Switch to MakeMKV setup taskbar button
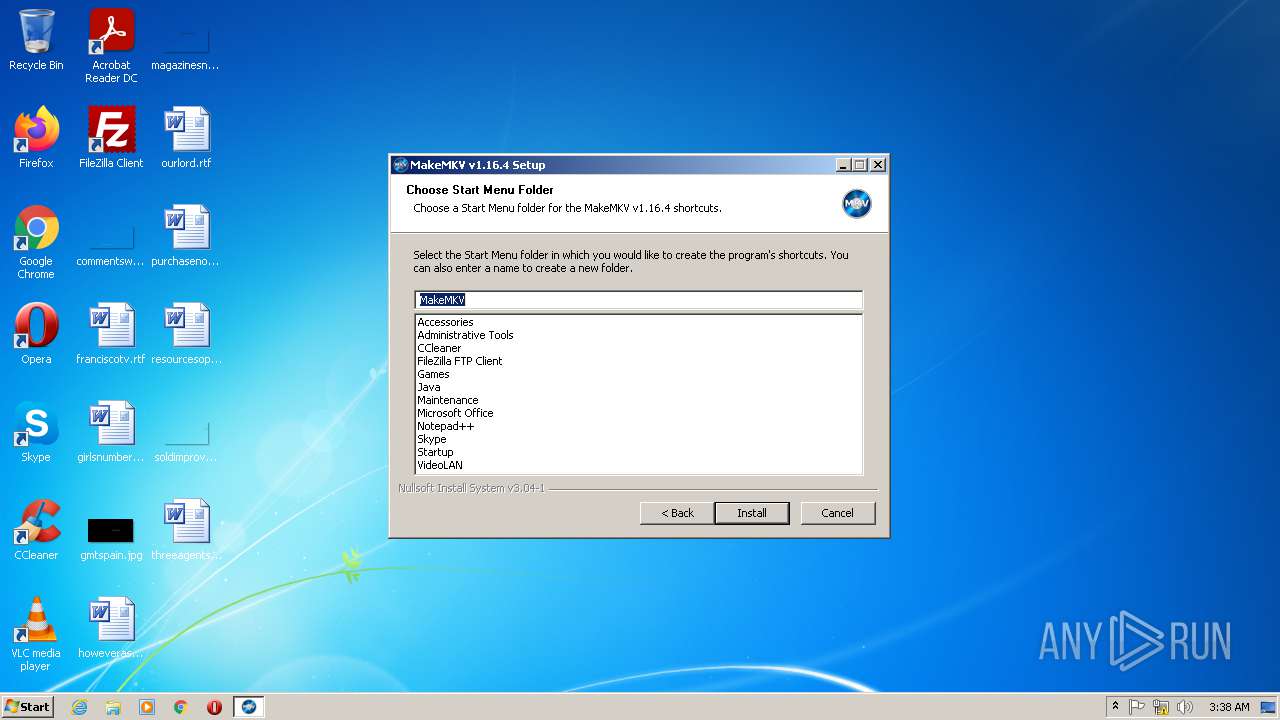Image resolution: width=1280 pixels, height=720 pixels. [x=249, y=707]
